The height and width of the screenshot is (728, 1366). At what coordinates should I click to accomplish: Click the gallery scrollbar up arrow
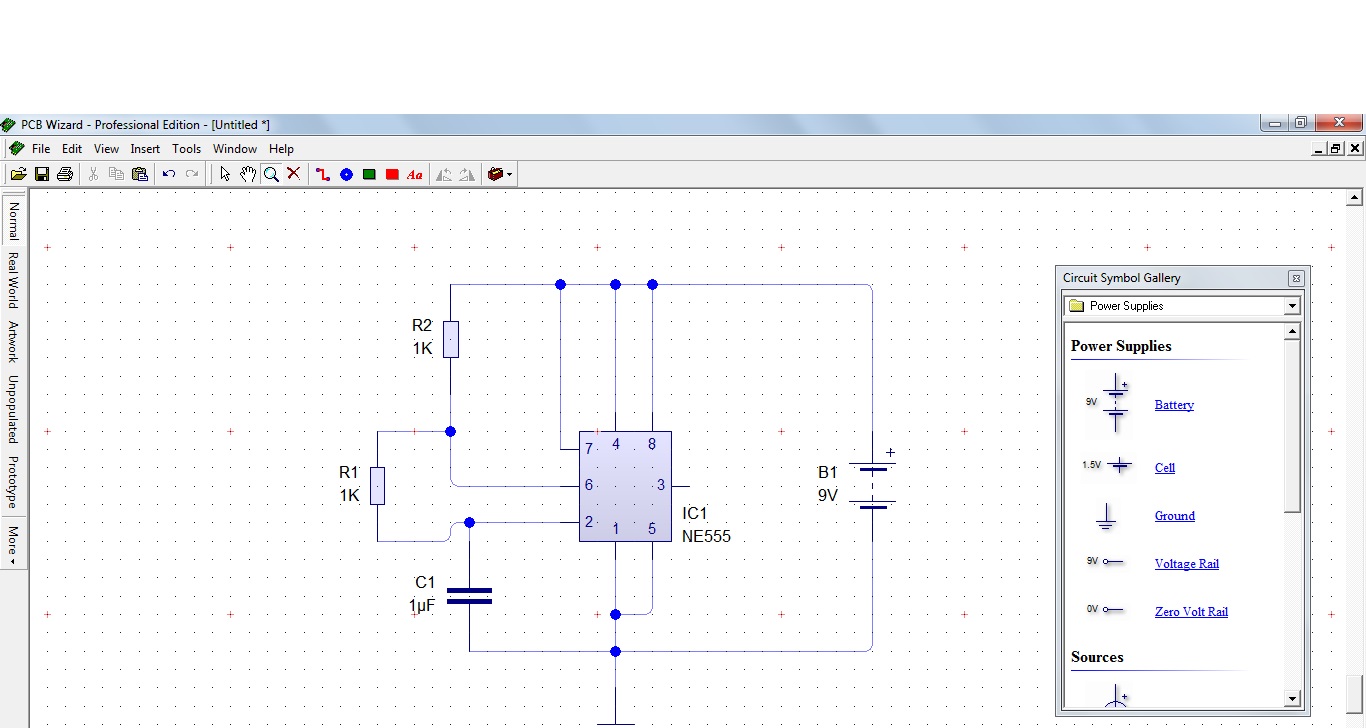[1292, 331]
